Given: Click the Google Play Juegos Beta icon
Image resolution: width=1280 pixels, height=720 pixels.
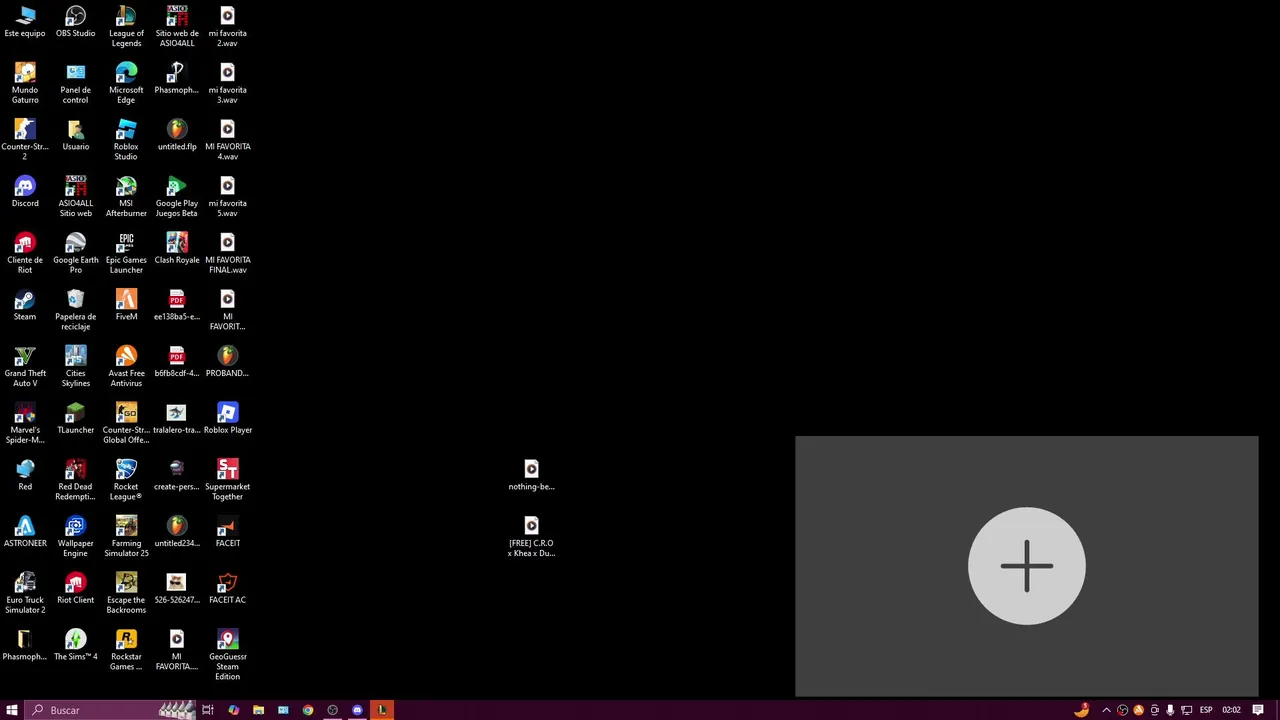Looking at the screenshot, I should click(x=177, y=197).
